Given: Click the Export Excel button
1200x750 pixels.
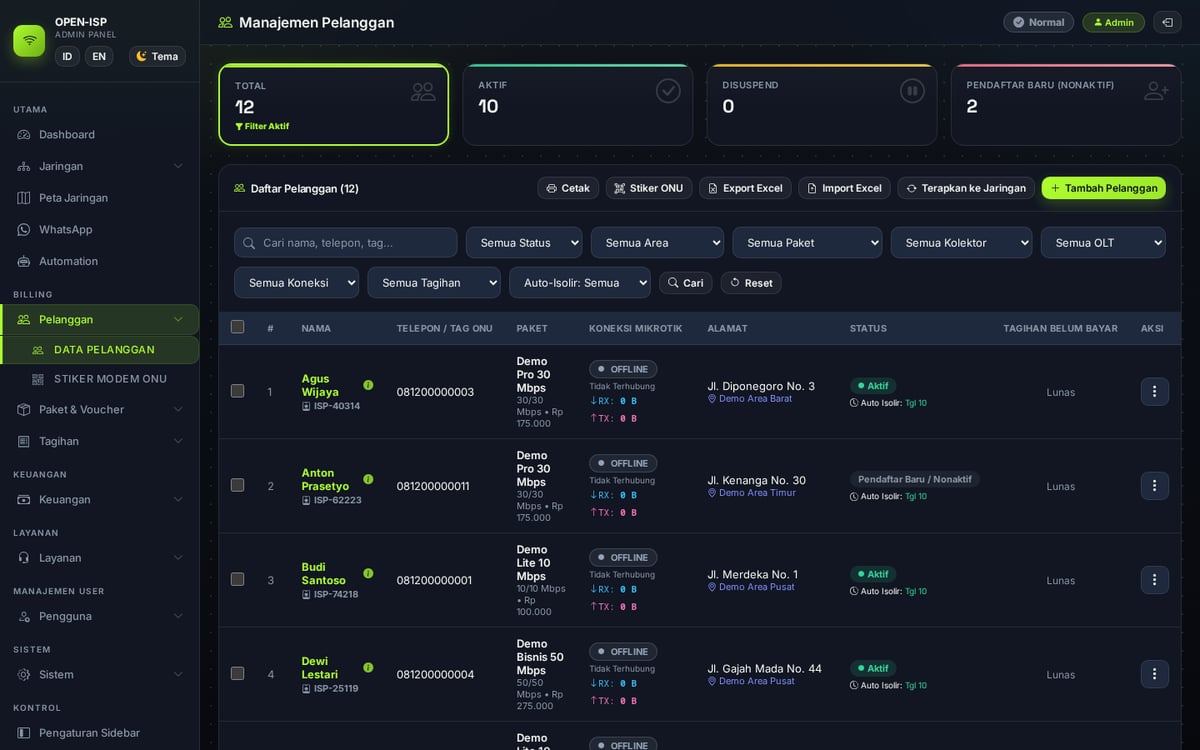Looking at the screenshot, I should click(x=745, y=188).
